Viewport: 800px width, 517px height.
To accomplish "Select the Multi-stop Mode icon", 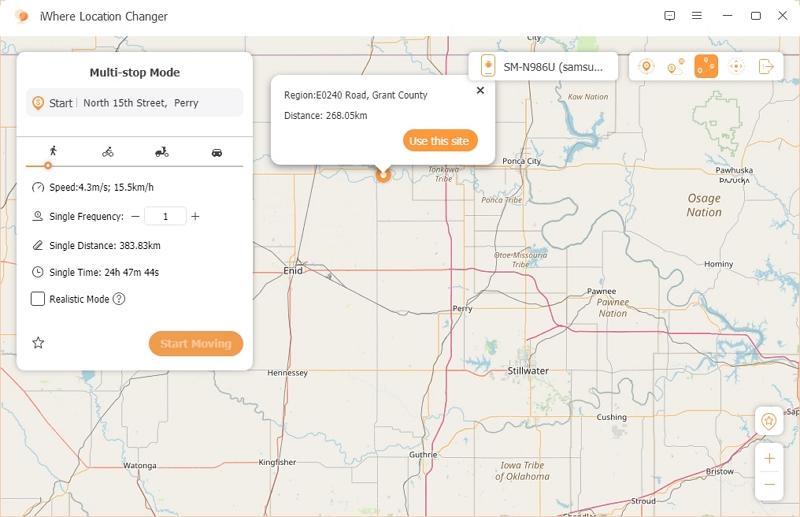I will (706, 66).
